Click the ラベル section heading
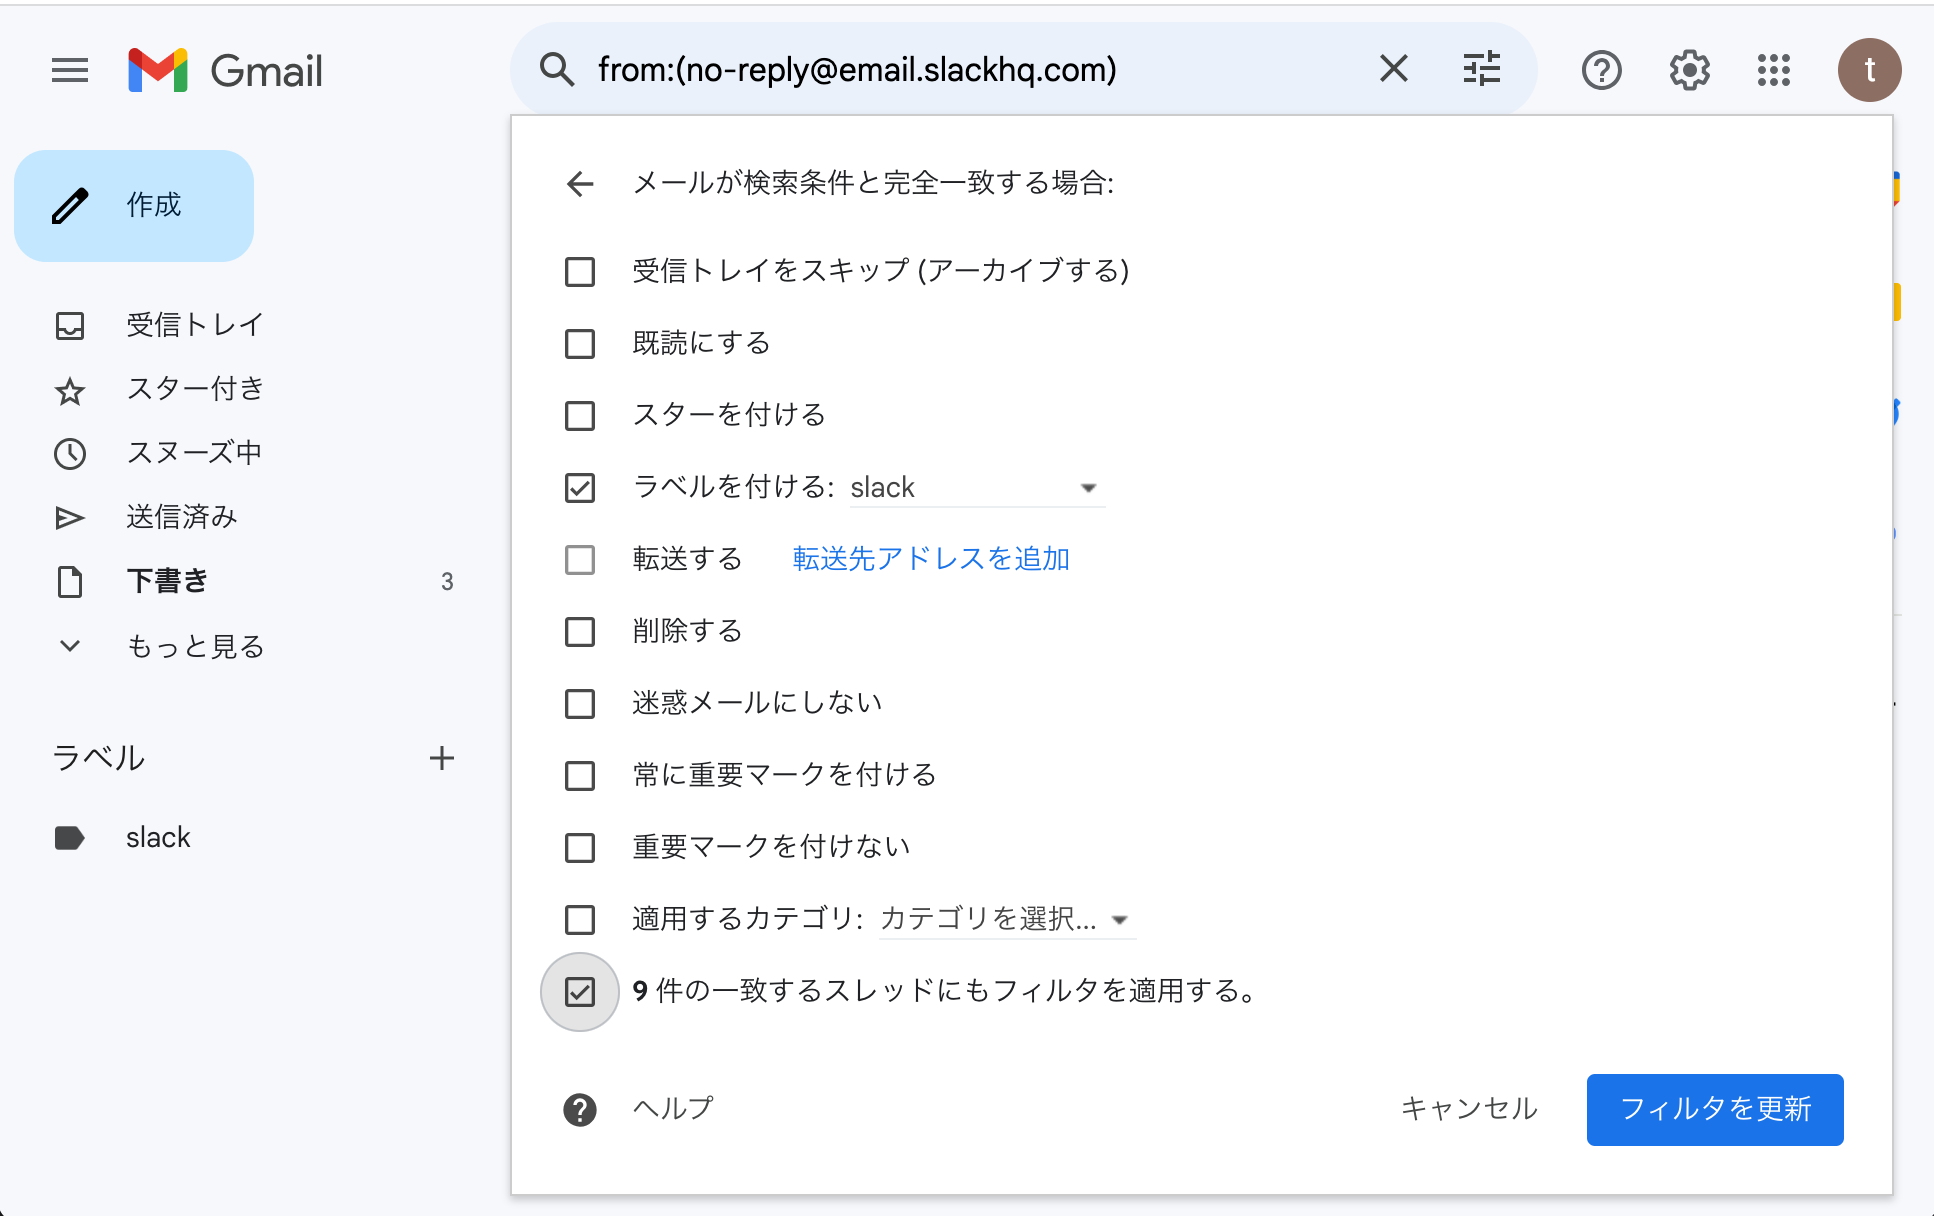Viewport: 1934px width, 1216px height. (x=99, y=758)
